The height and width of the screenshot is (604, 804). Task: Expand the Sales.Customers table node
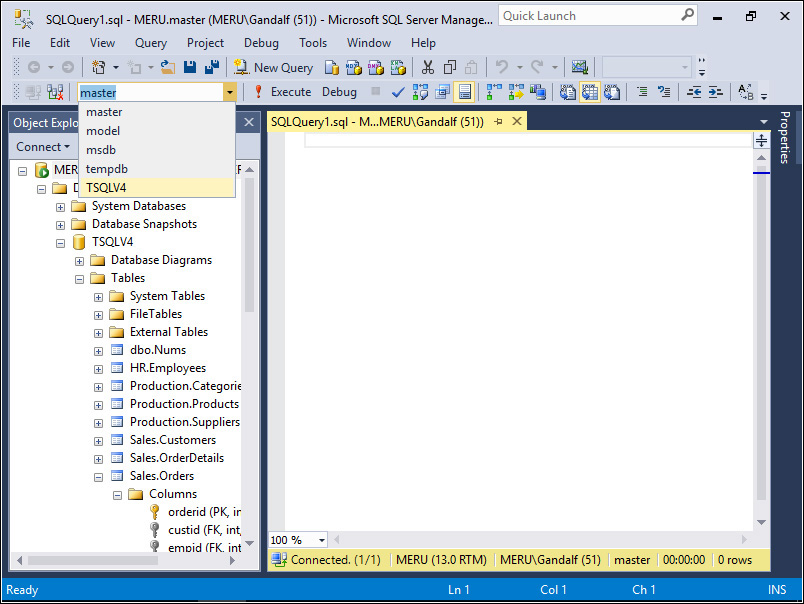pos(98,440)
